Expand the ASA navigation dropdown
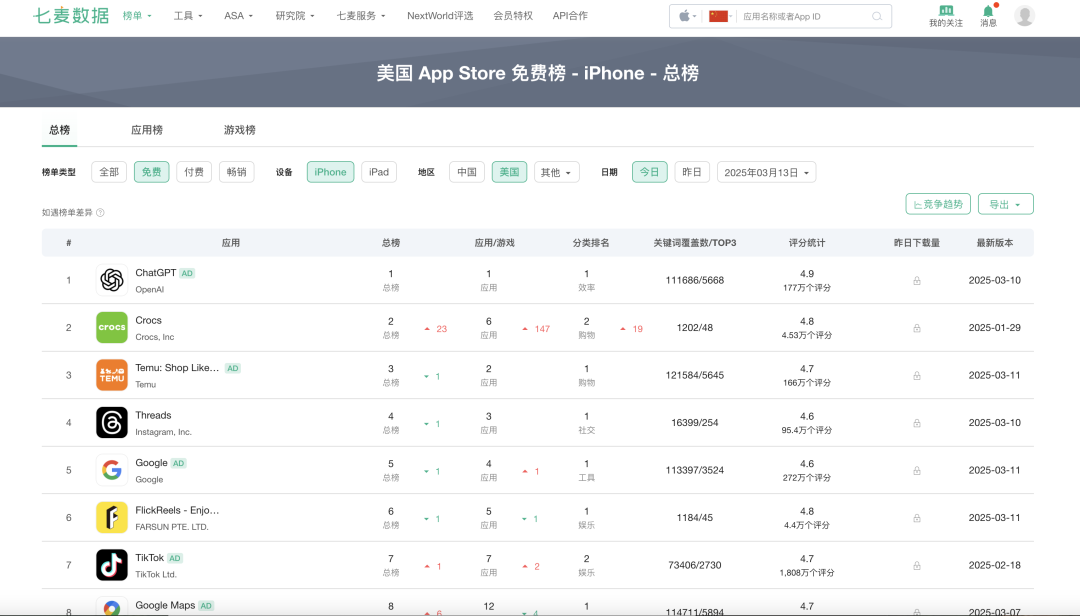This screenshot has height=616, width=1080. [x=238, y=16]
